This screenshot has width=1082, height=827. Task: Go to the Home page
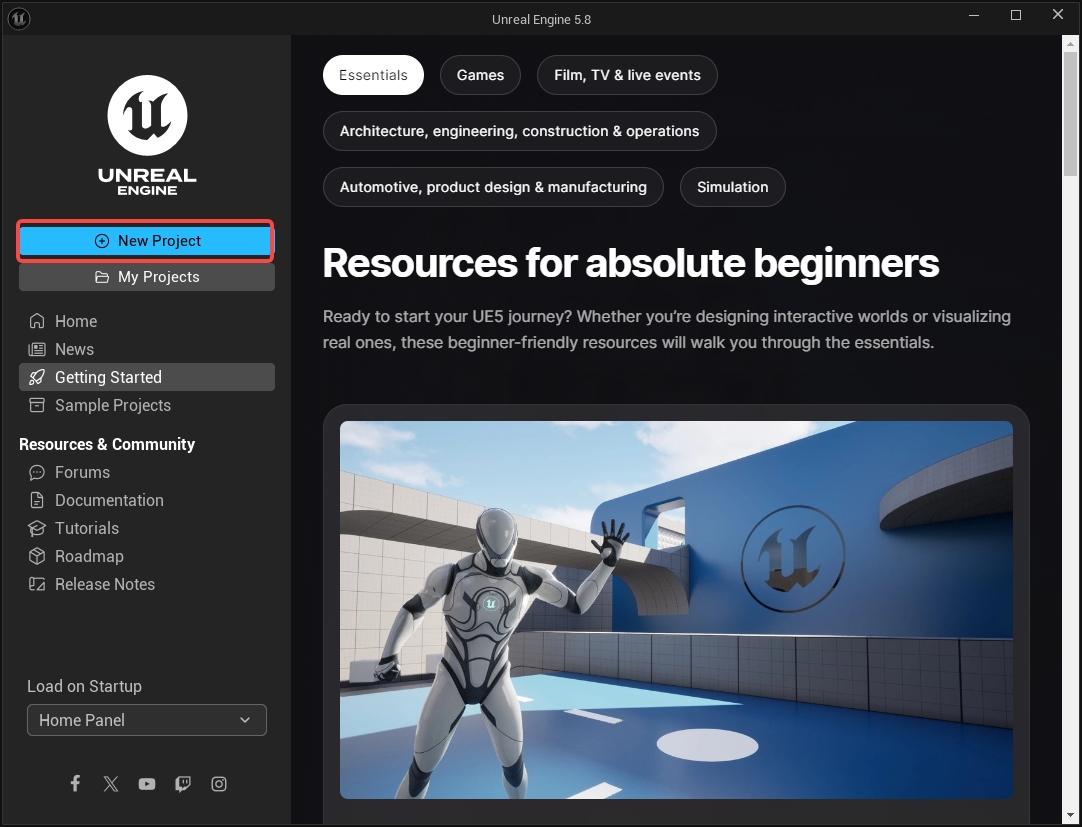147,321
